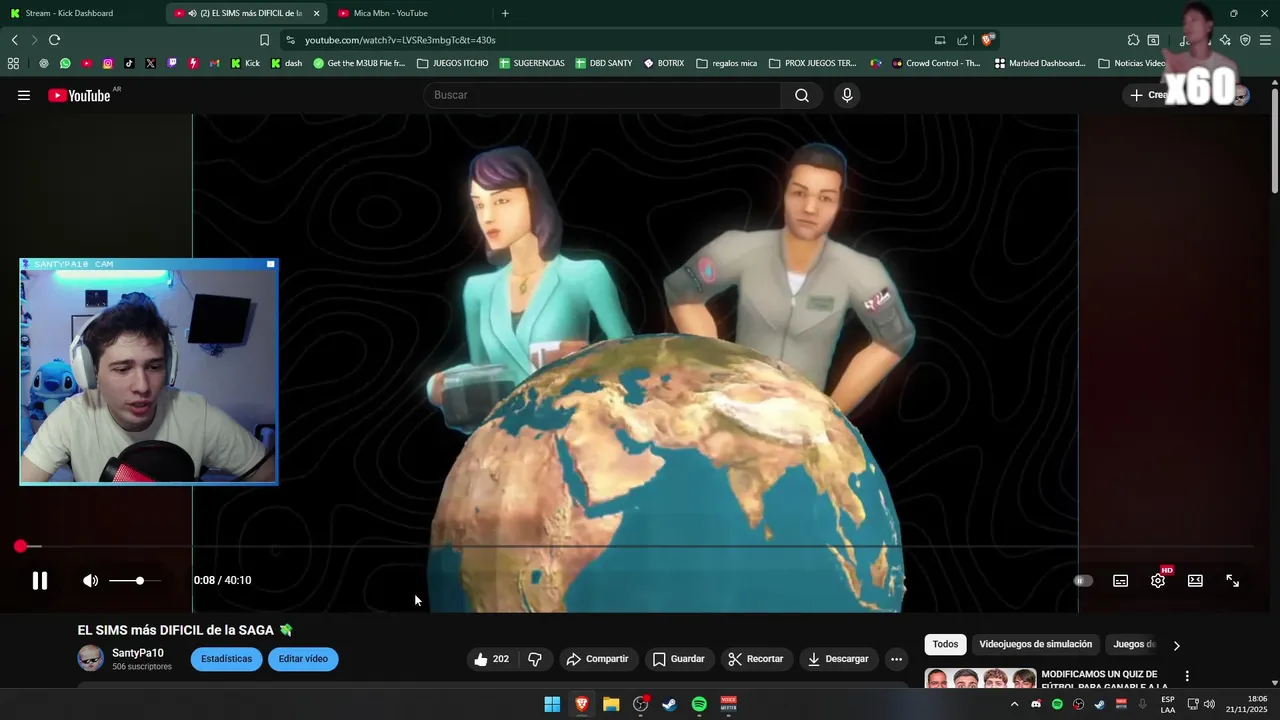Screen dimensions: 1280x720
Task: Open Spotify from the taskbar
Action: [699, 704]
